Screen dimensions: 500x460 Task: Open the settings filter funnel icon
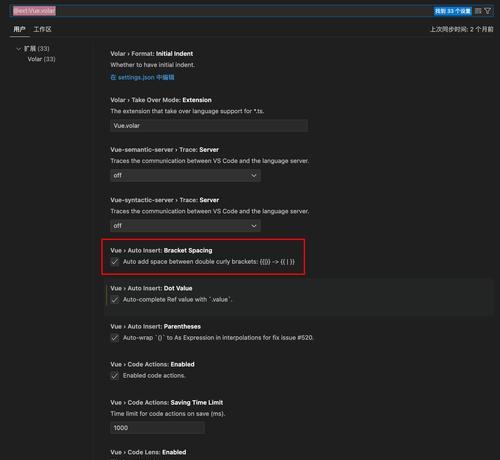[x=488, y=11]
